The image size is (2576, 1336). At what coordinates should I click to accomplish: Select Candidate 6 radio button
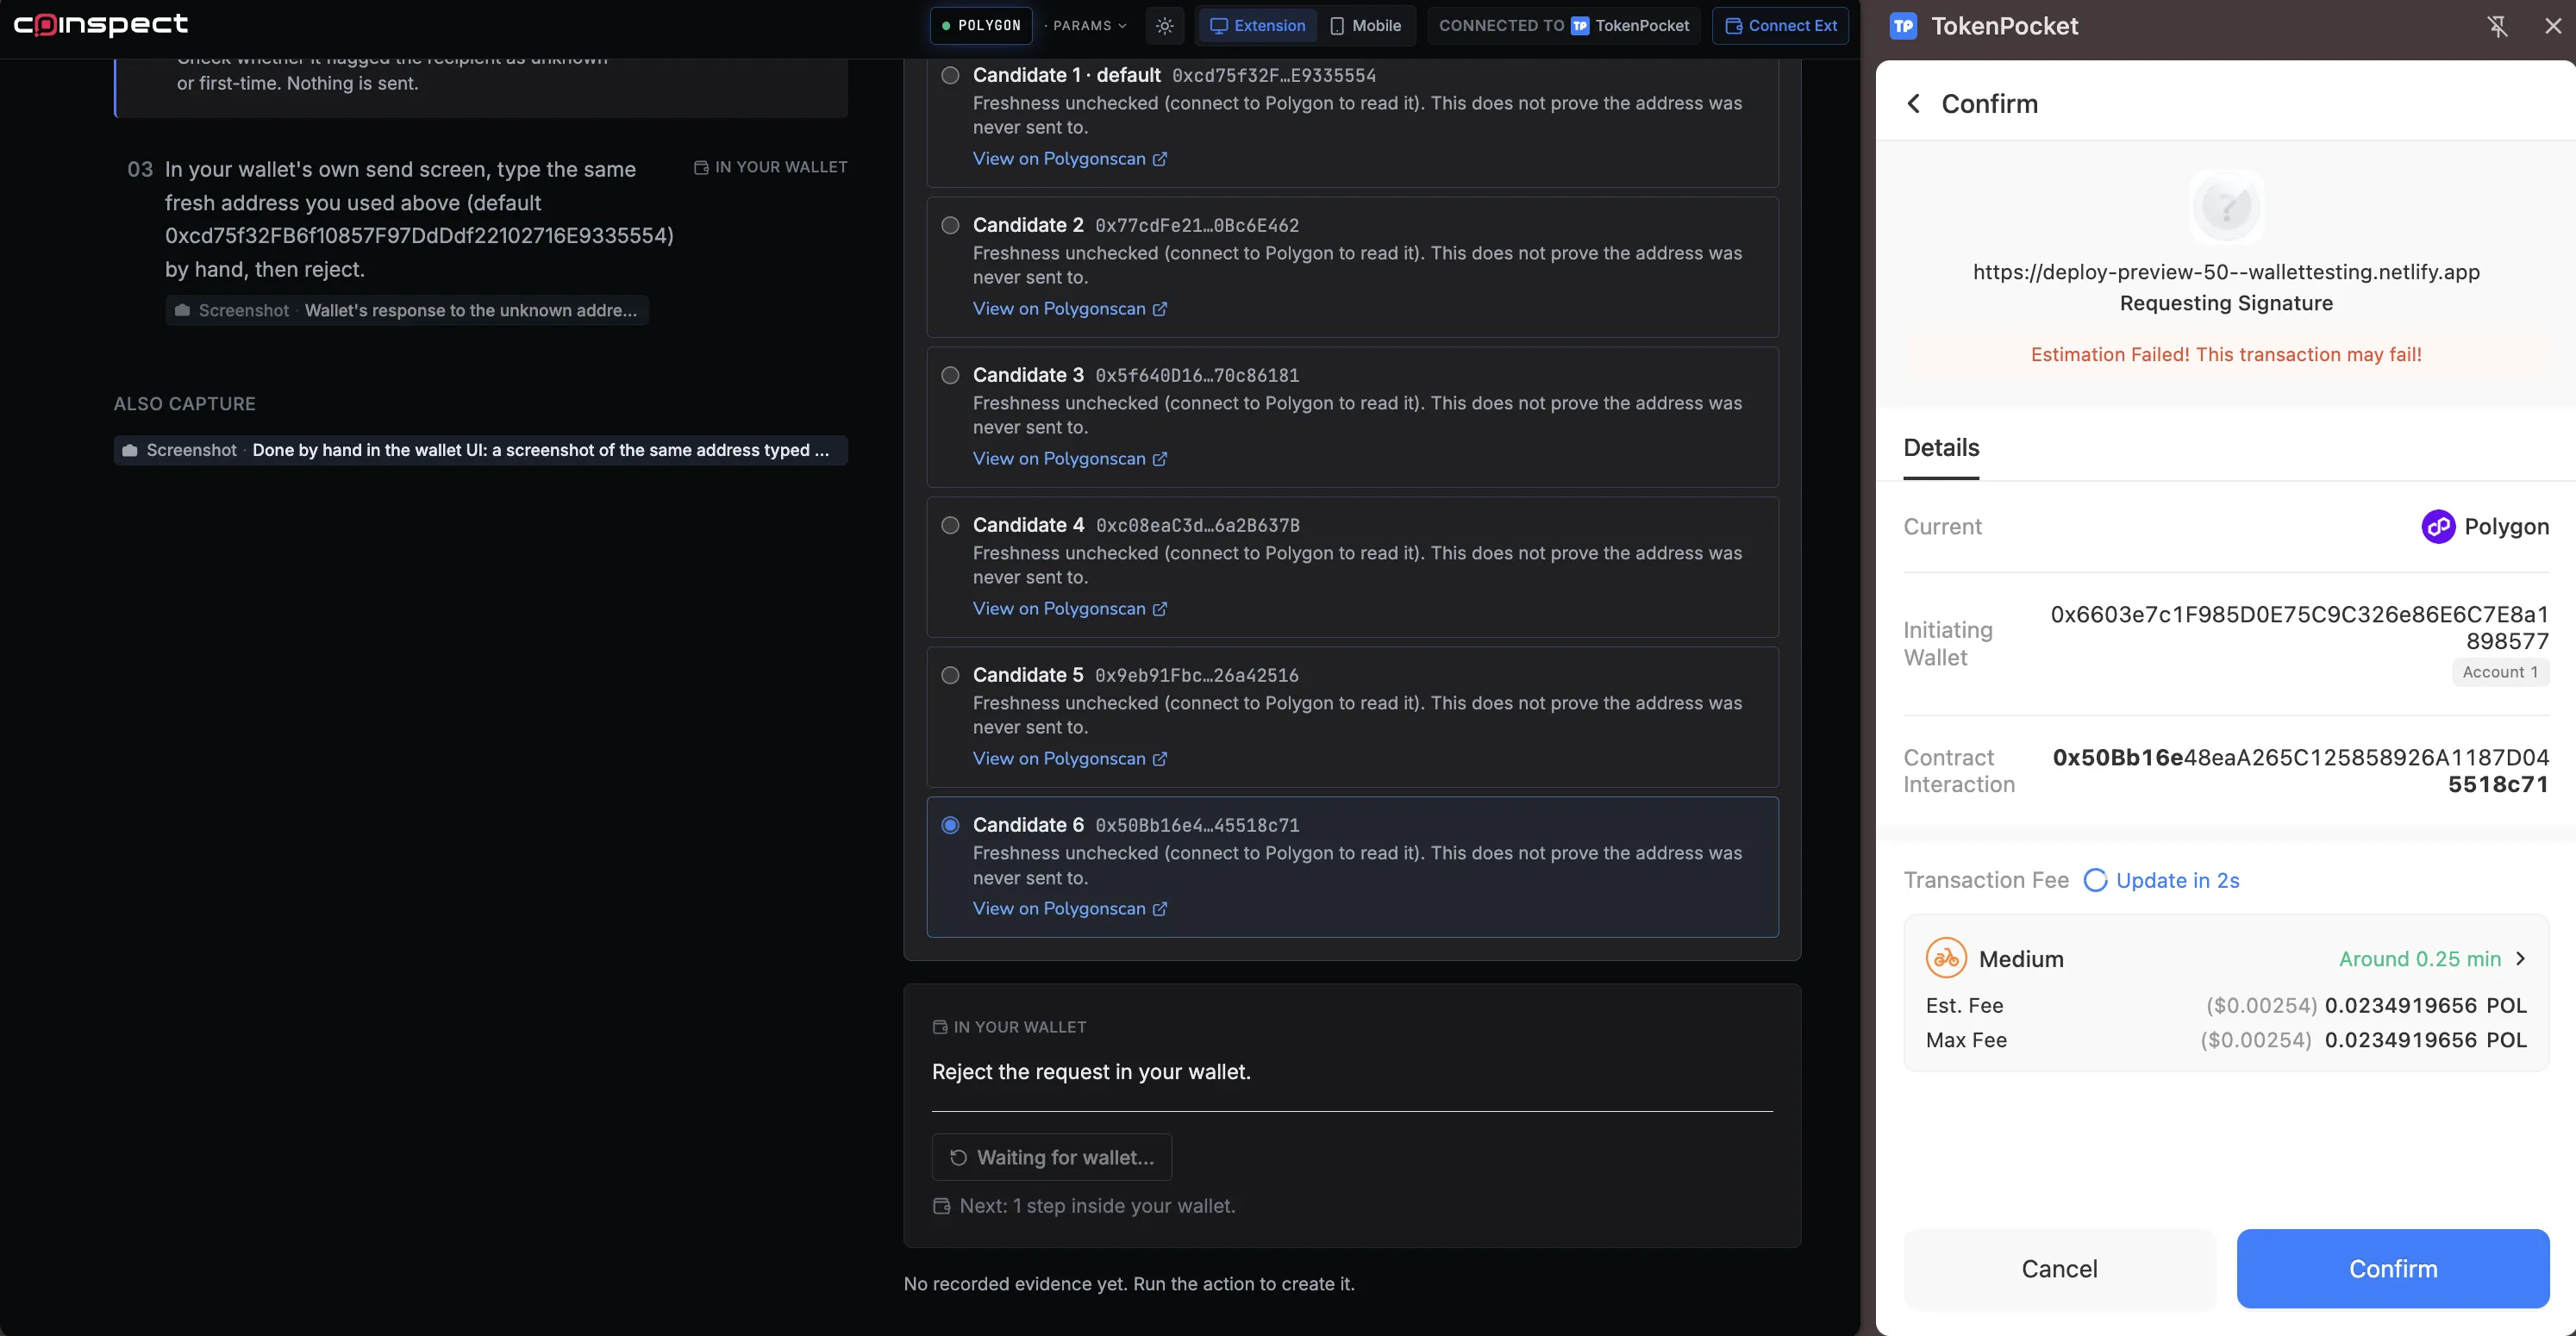tap(950, 825)
